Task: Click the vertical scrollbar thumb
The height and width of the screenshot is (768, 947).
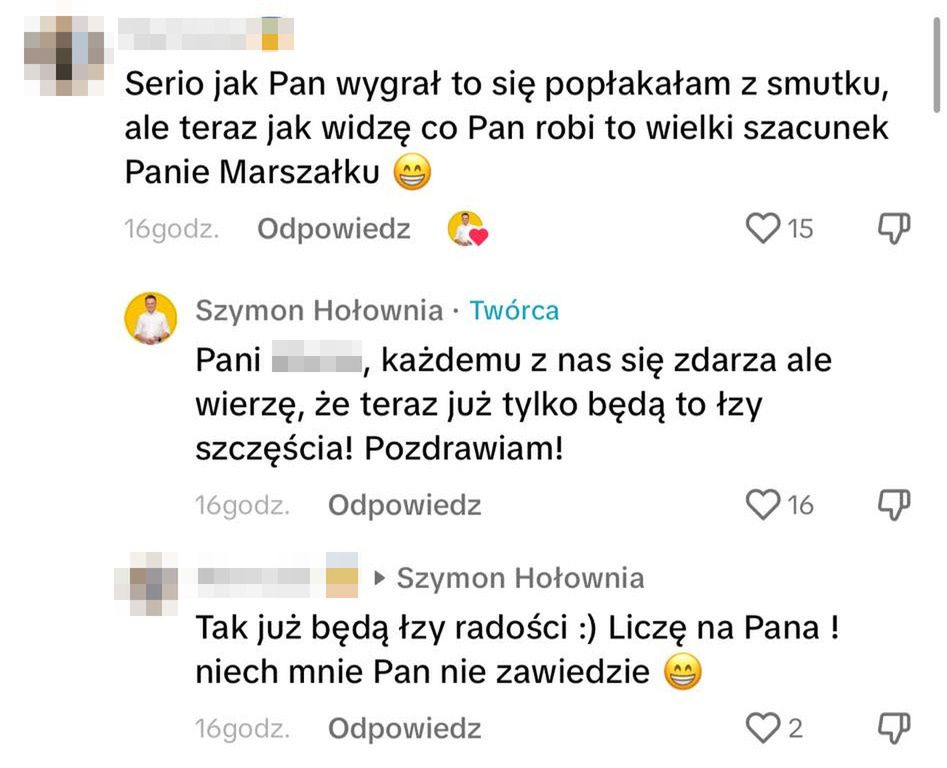Action: [x=936, y=63]
